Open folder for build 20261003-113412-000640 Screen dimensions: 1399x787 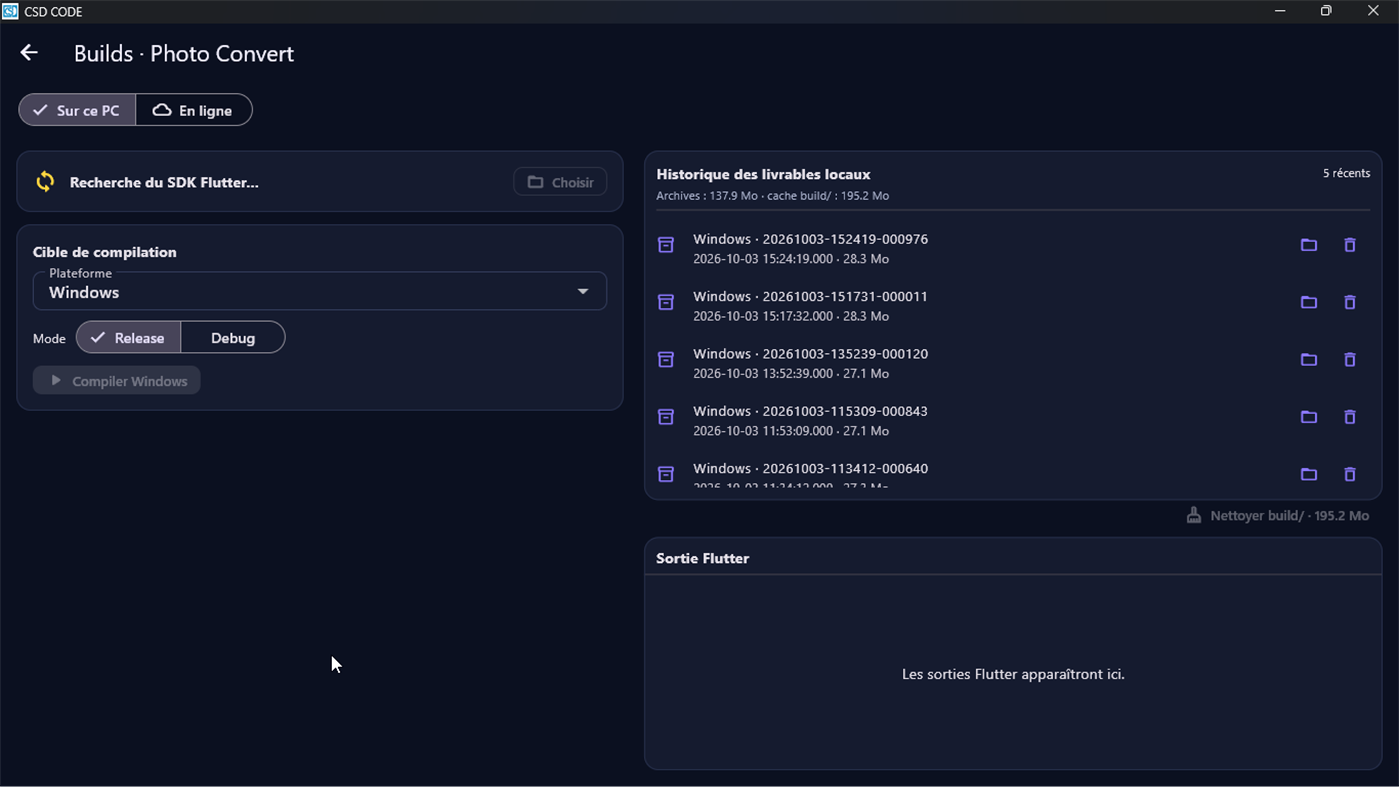click(x=1308, y=474)
